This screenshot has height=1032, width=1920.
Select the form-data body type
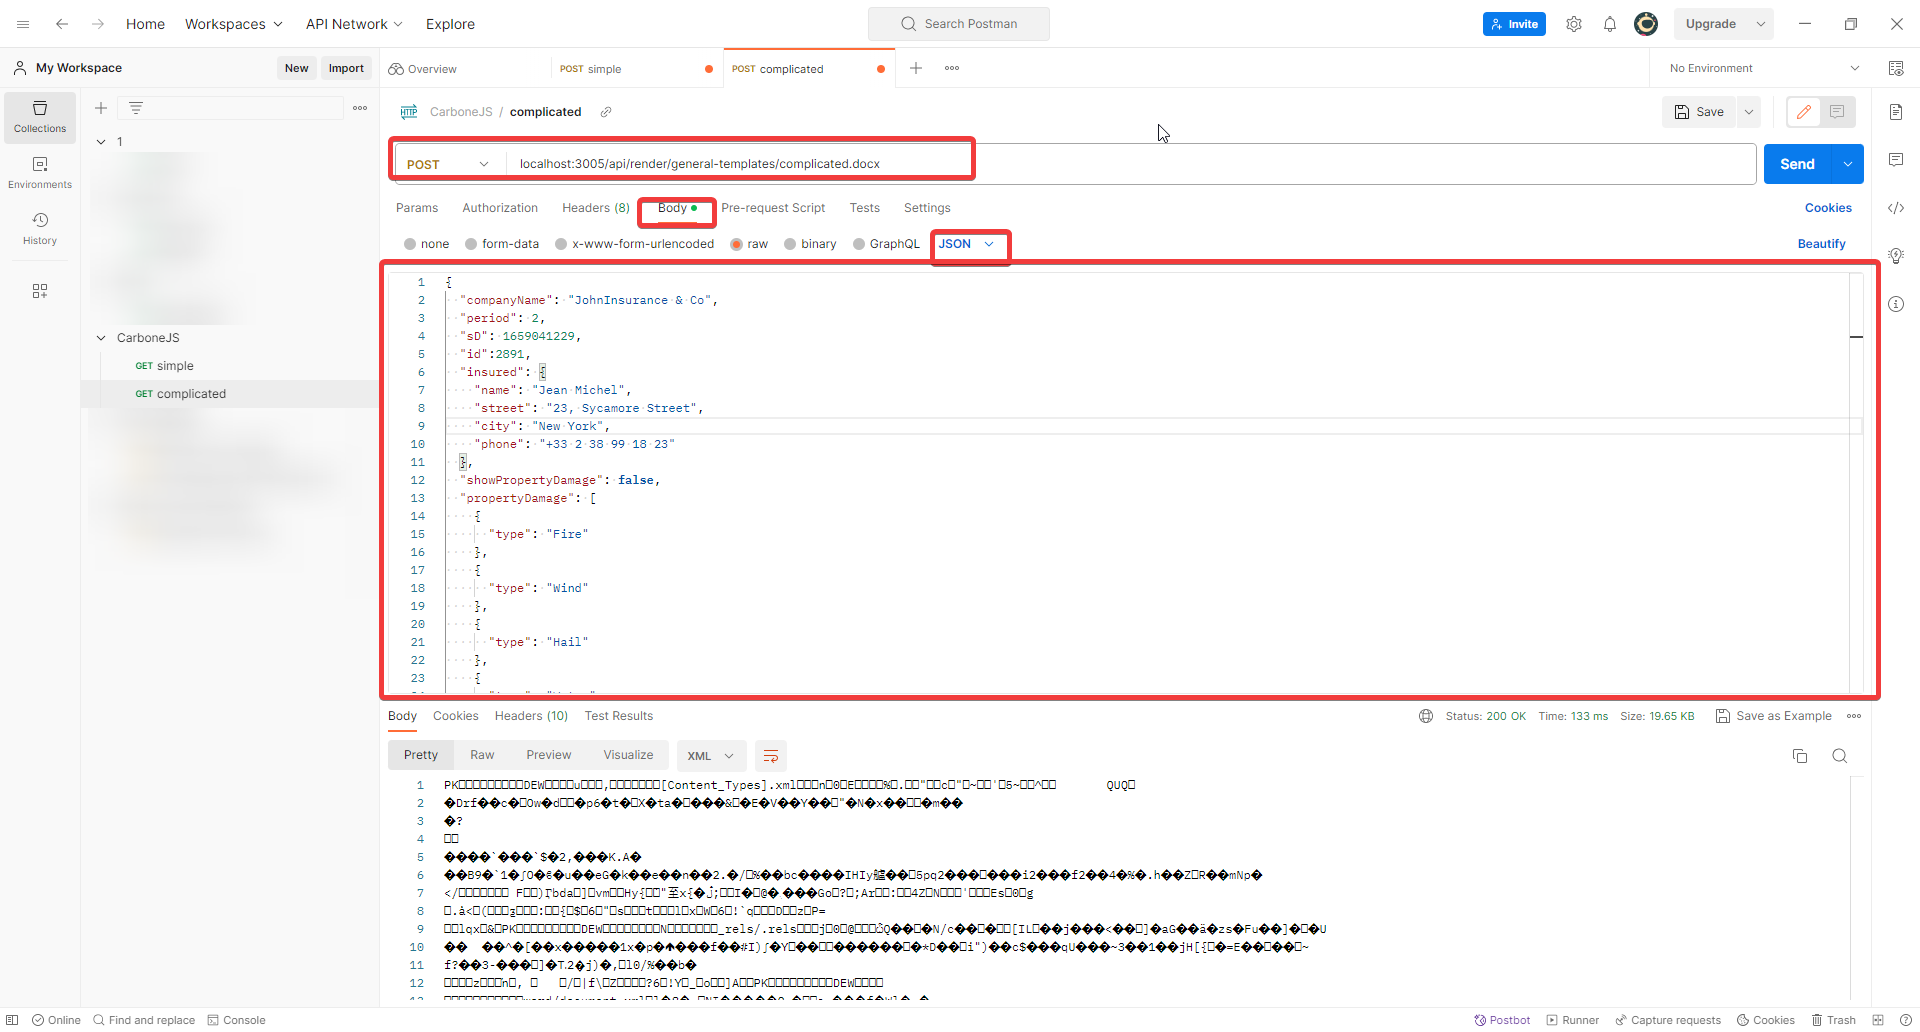click(502, 244)
